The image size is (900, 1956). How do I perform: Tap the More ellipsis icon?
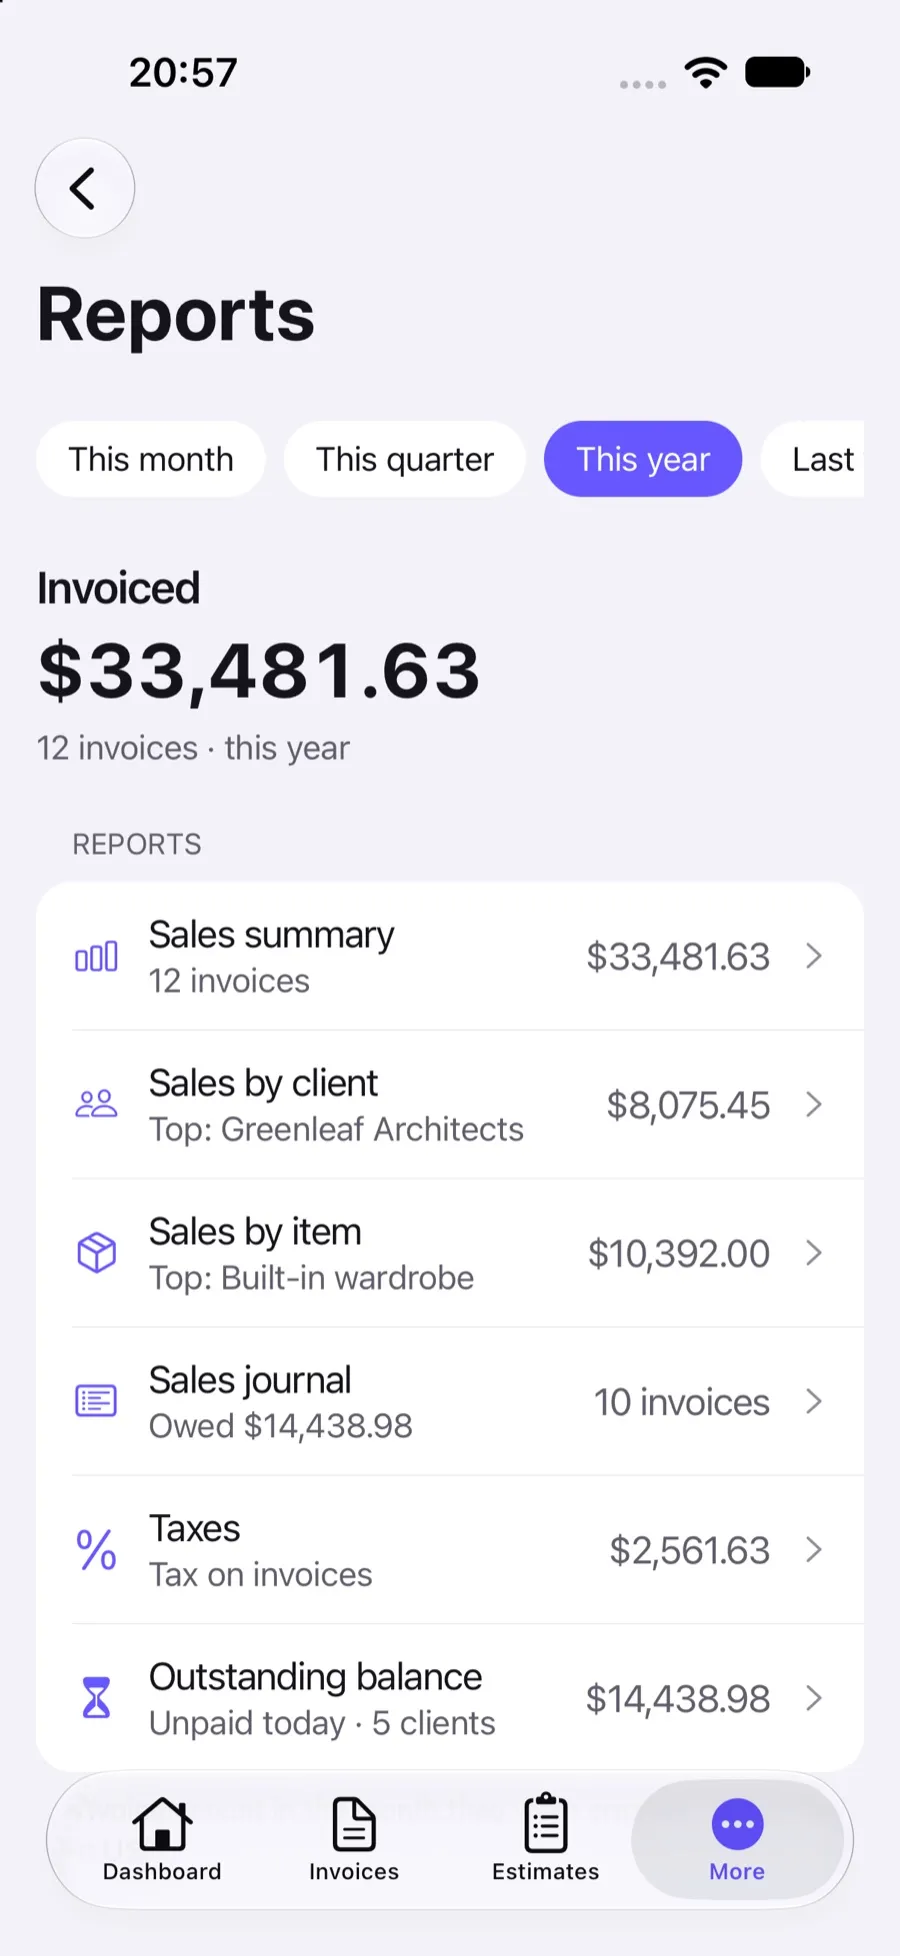point(738,1824)
